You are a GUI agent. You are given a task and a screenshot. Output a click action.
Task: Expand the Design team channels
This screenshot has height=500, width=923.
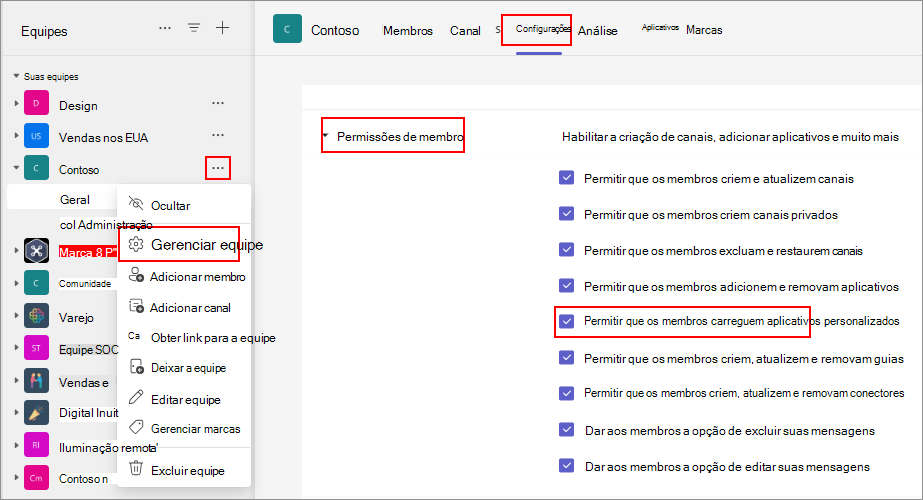coord(16,104)
